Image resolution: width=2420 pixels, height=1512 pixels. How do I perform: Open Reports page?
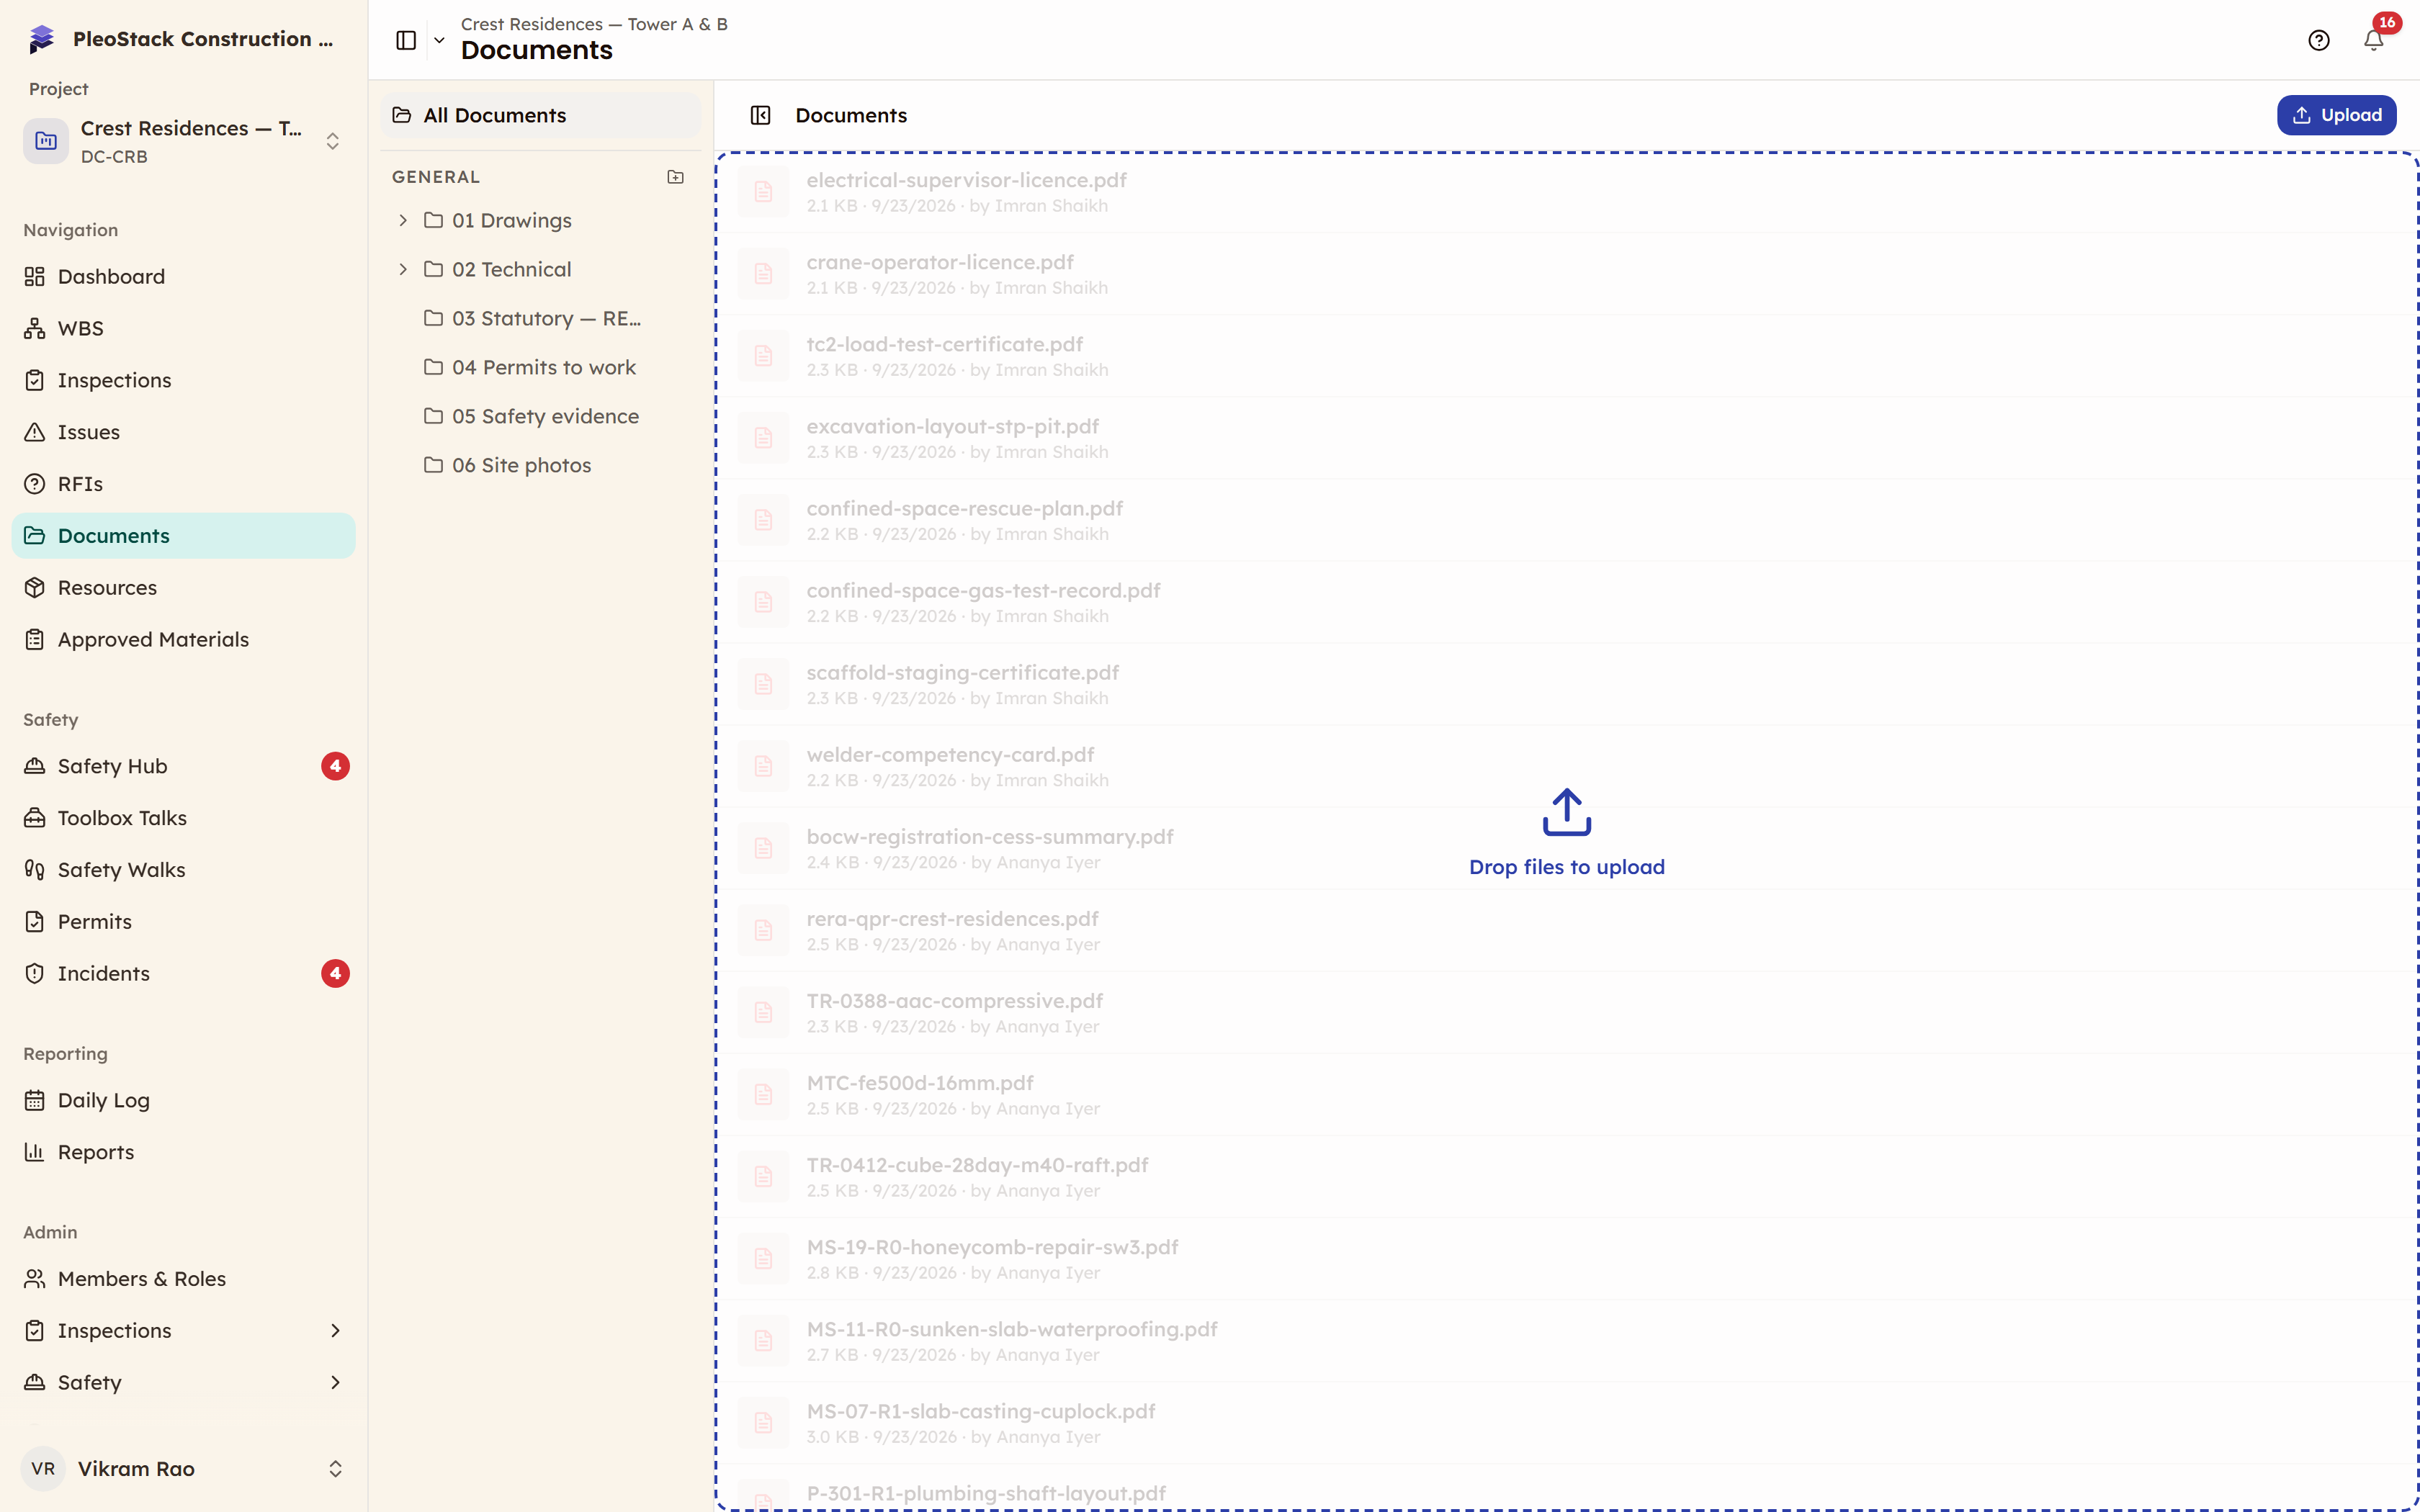pos(184,1152)
